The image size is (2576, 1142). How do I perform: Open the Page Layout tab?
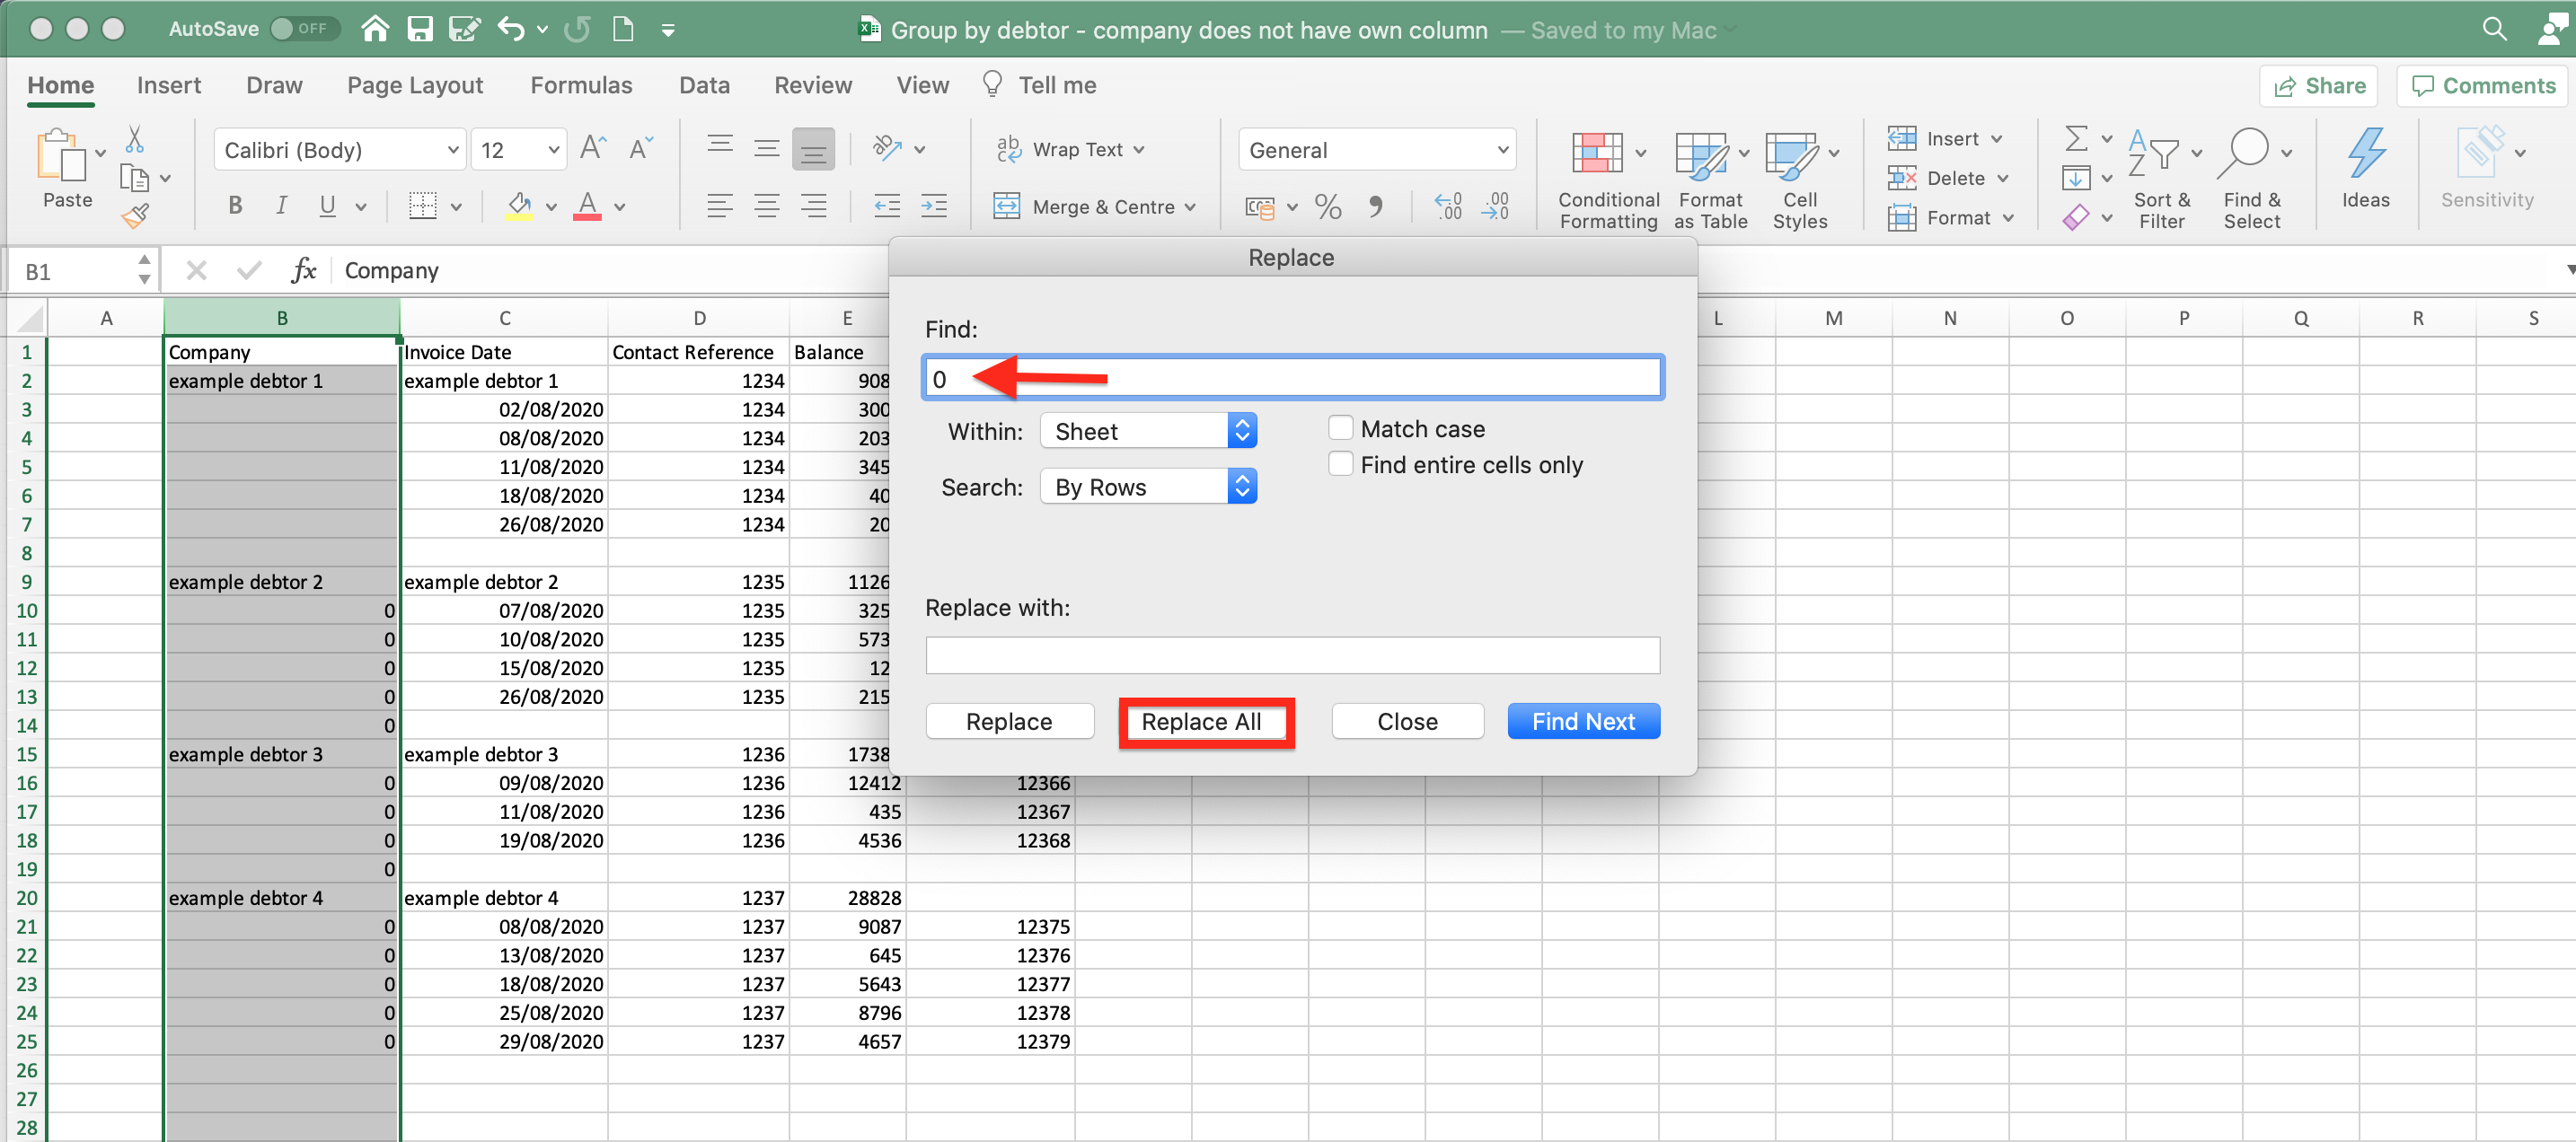tap(415, 85)
